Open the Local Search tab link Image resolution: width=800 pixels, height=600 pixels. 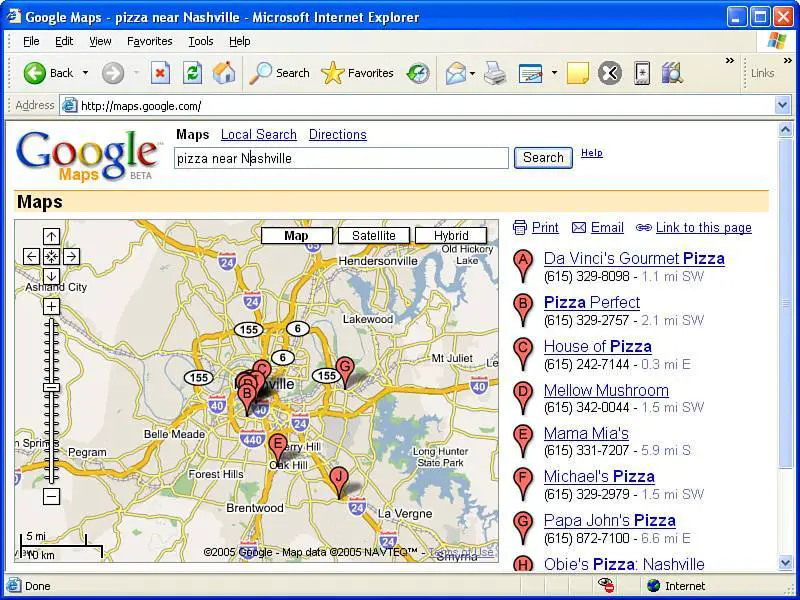pos(259,135)
